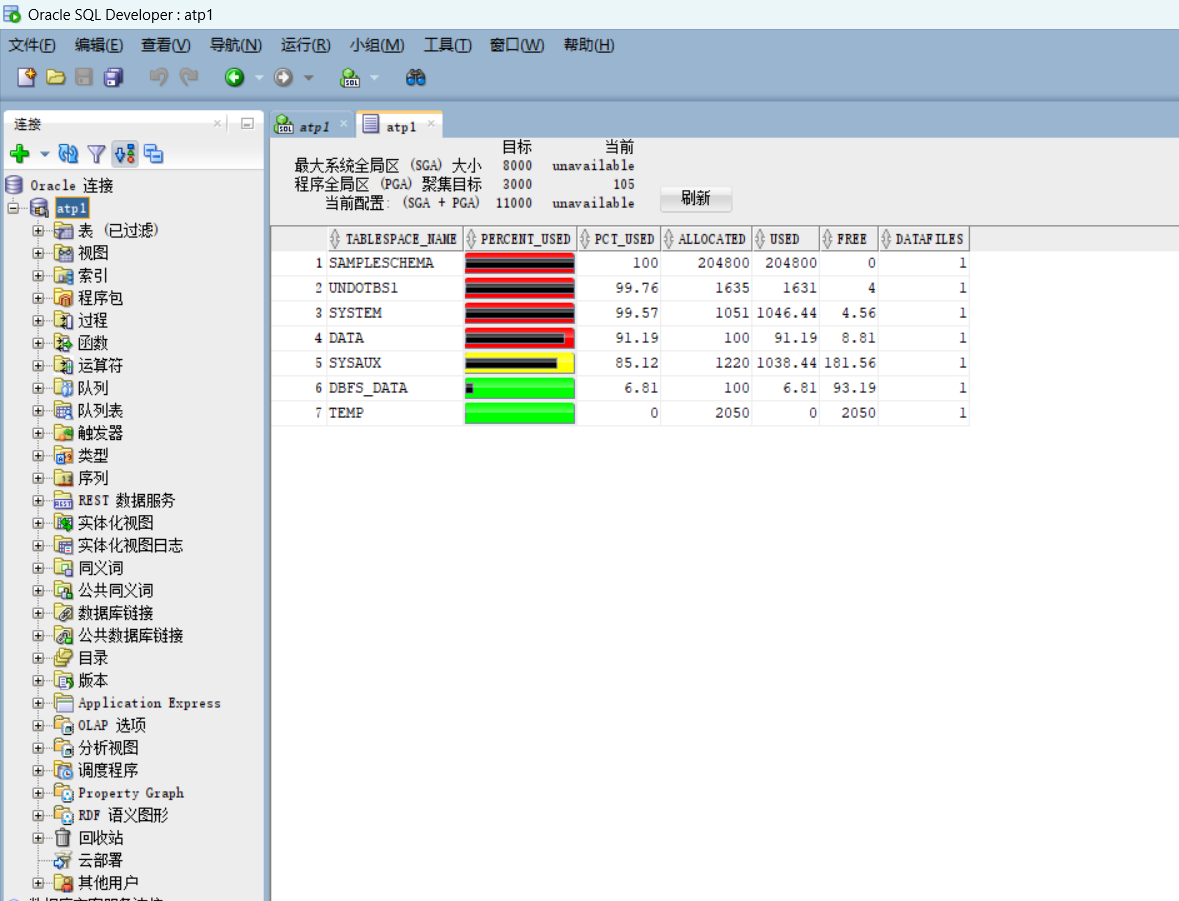Click the Views (视图) folder icon

tap(64, 253)
